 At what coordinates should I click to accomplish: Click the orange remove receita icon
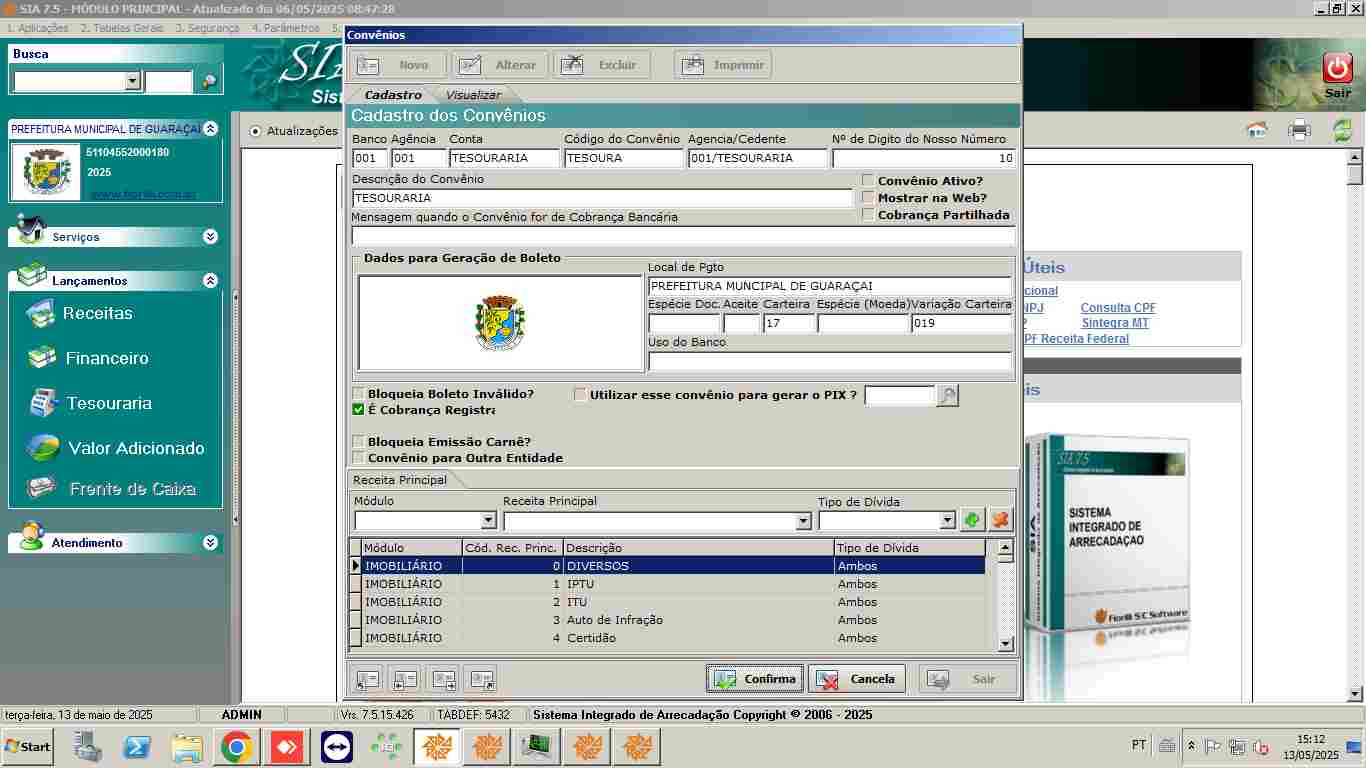pos(1000,520)
